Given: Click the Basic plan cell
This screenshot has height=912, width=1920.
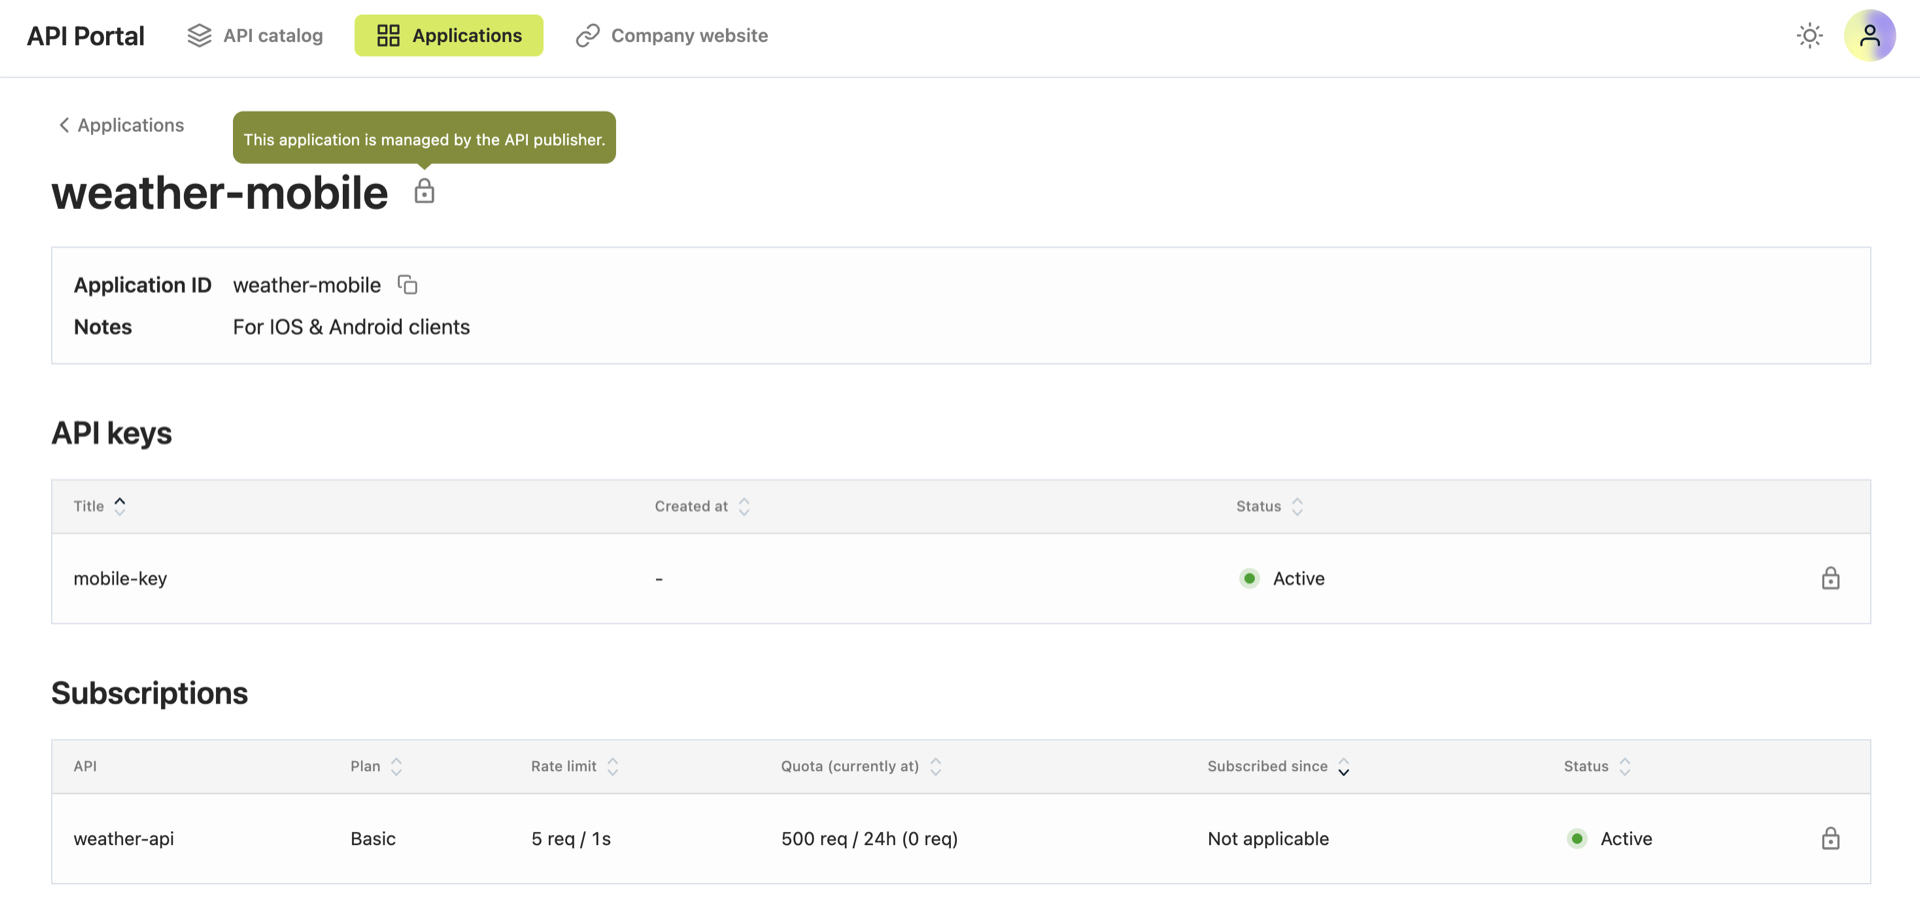Looking at the screenshot, I should 373,839.
